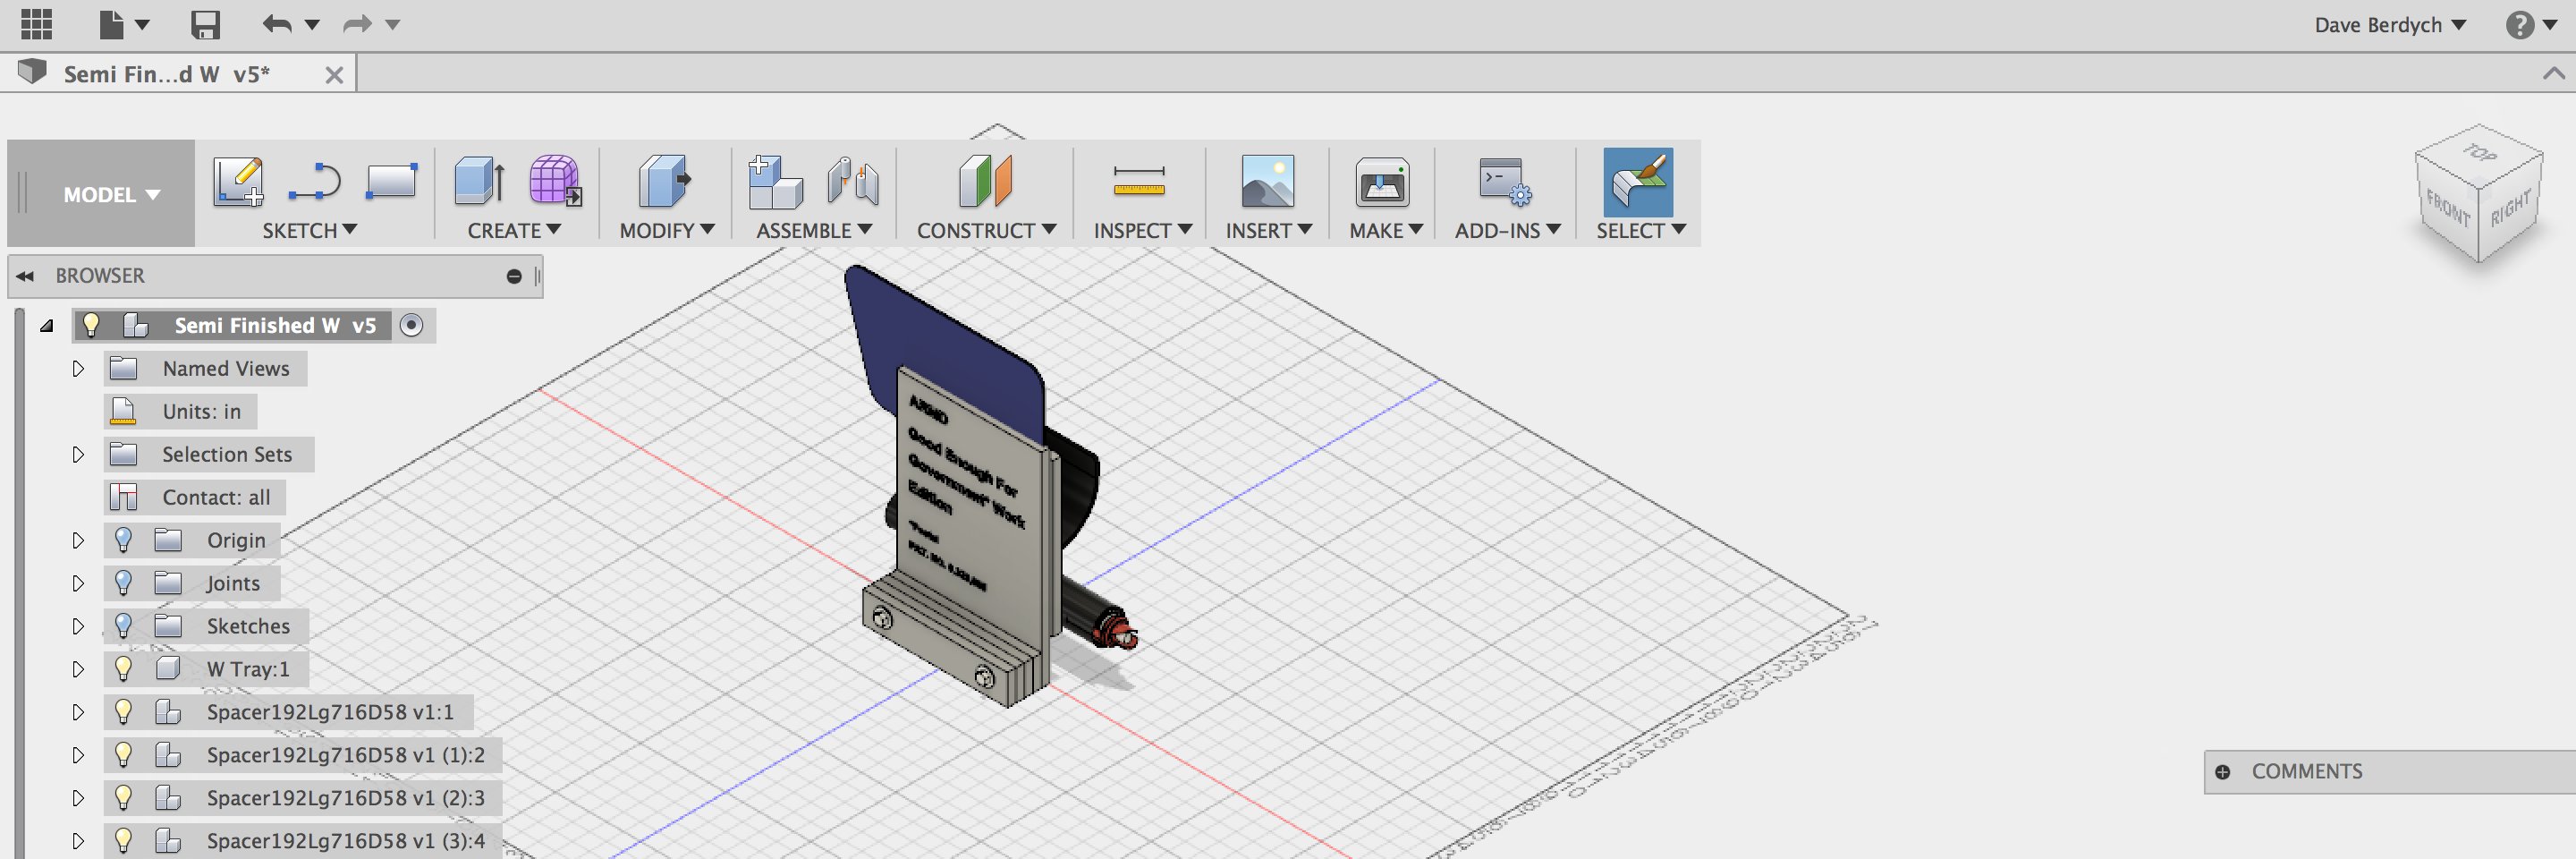Screen dimensions: 2576x859
Task: Select the sketch Rectangle tool
Action: pyautogui.click(x=391, y=181)
